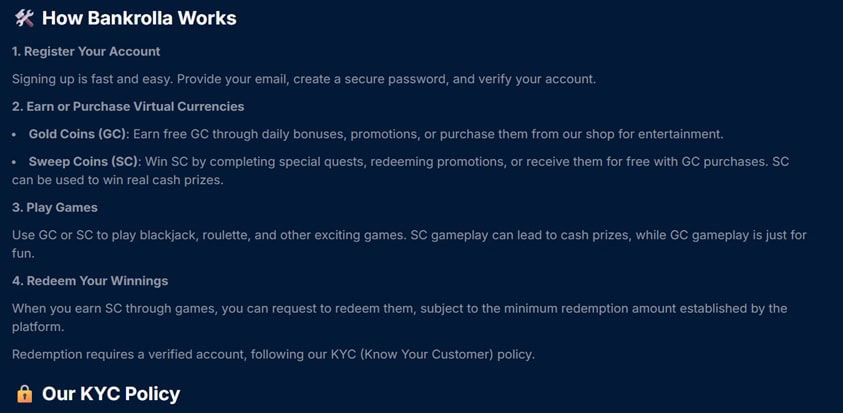Click the bold Gold Coins (GC) label
The image size is (843, 413).
pos(79,134)
